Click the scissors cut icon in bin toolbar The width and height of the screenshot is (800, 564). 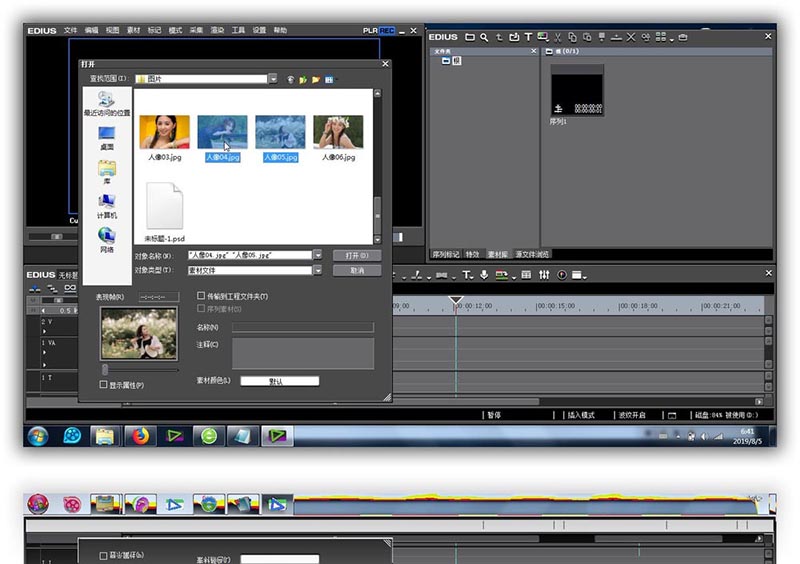pos(558,37)
